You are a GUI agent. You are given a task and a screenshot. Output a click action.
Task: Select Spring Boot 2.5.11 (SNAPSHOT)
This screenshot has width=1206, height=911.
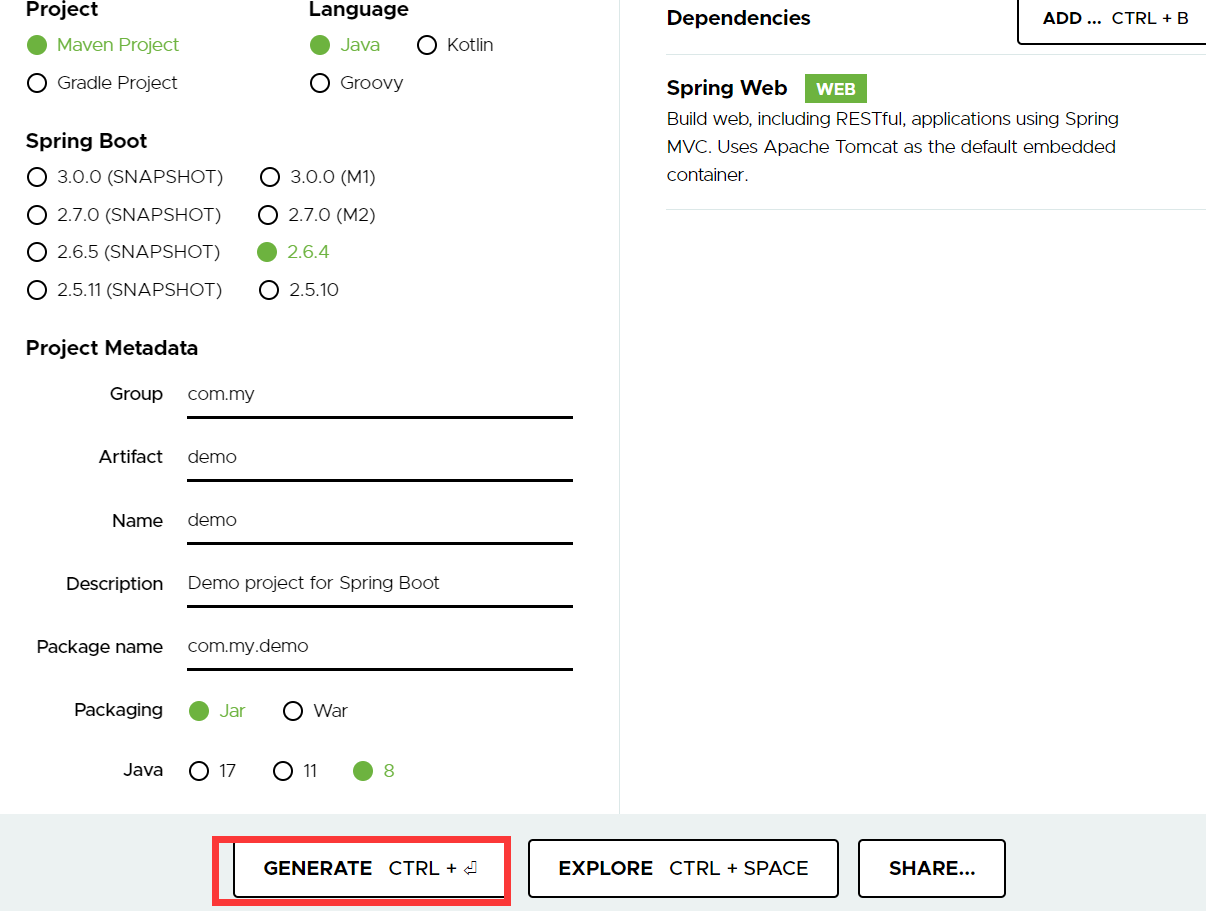[x=124, y=290]
